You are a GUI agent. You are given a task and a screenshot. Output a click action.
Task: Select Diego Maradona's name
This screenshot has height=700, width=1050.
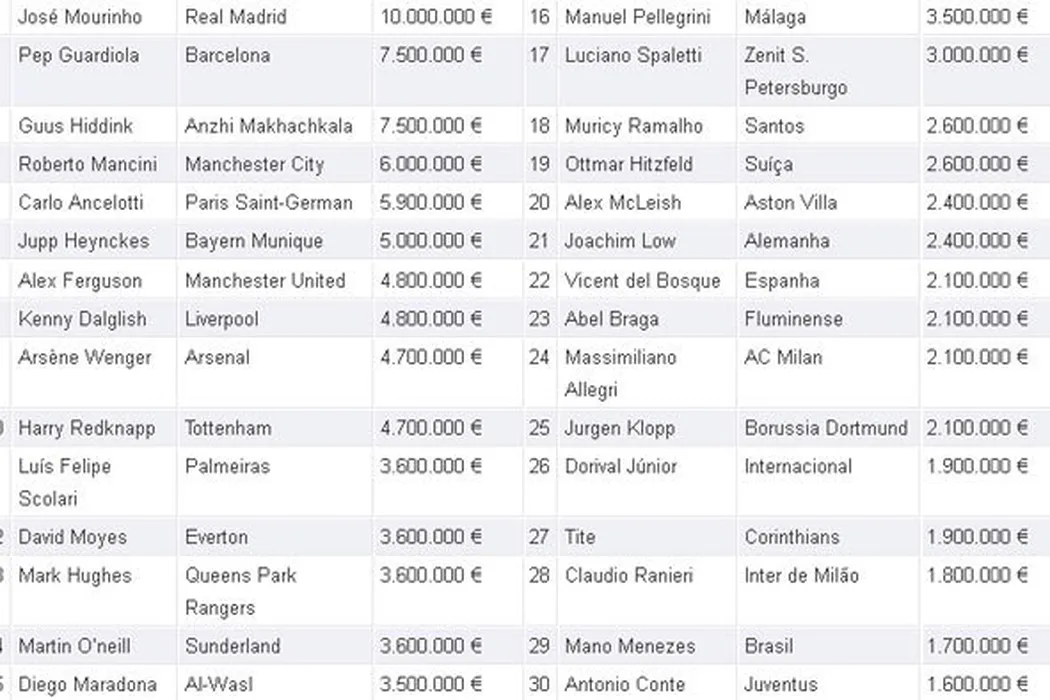pos(87,685)
